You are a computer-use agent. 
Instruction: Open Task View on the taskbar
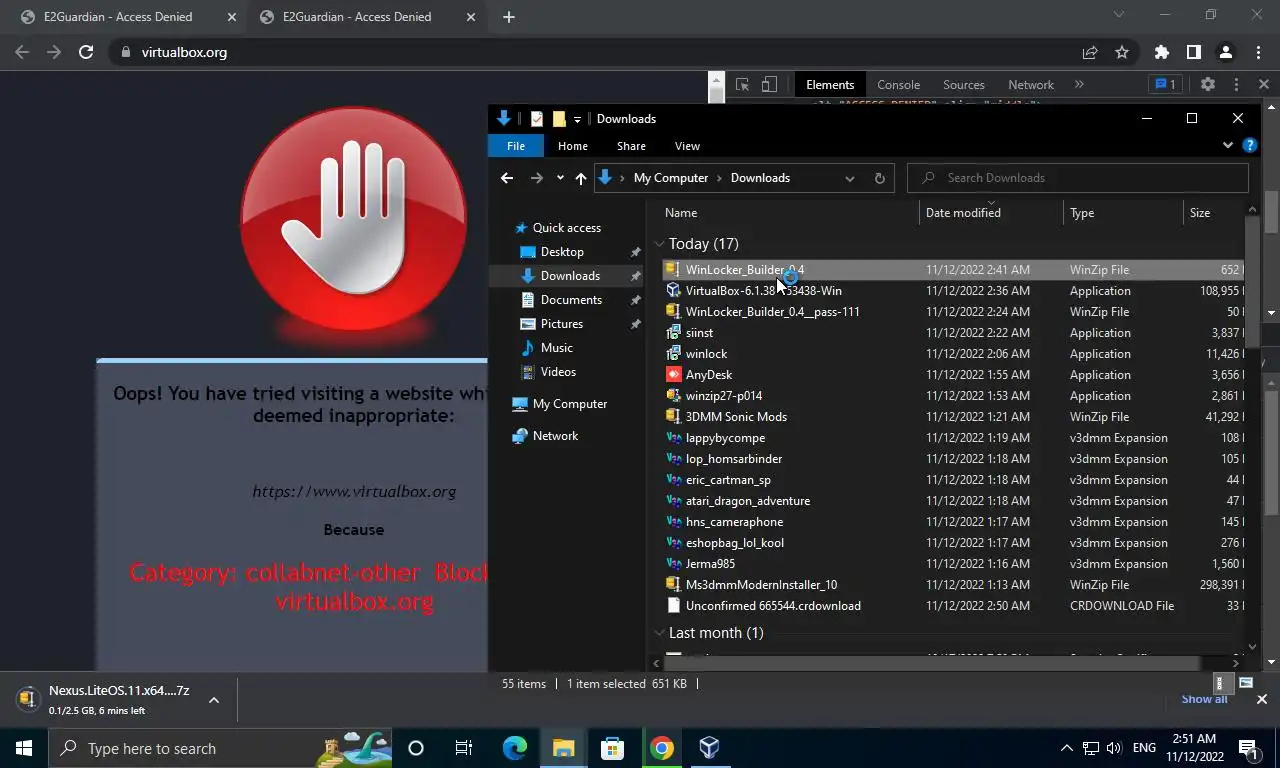pyautogui.click(x=464, y=748)
